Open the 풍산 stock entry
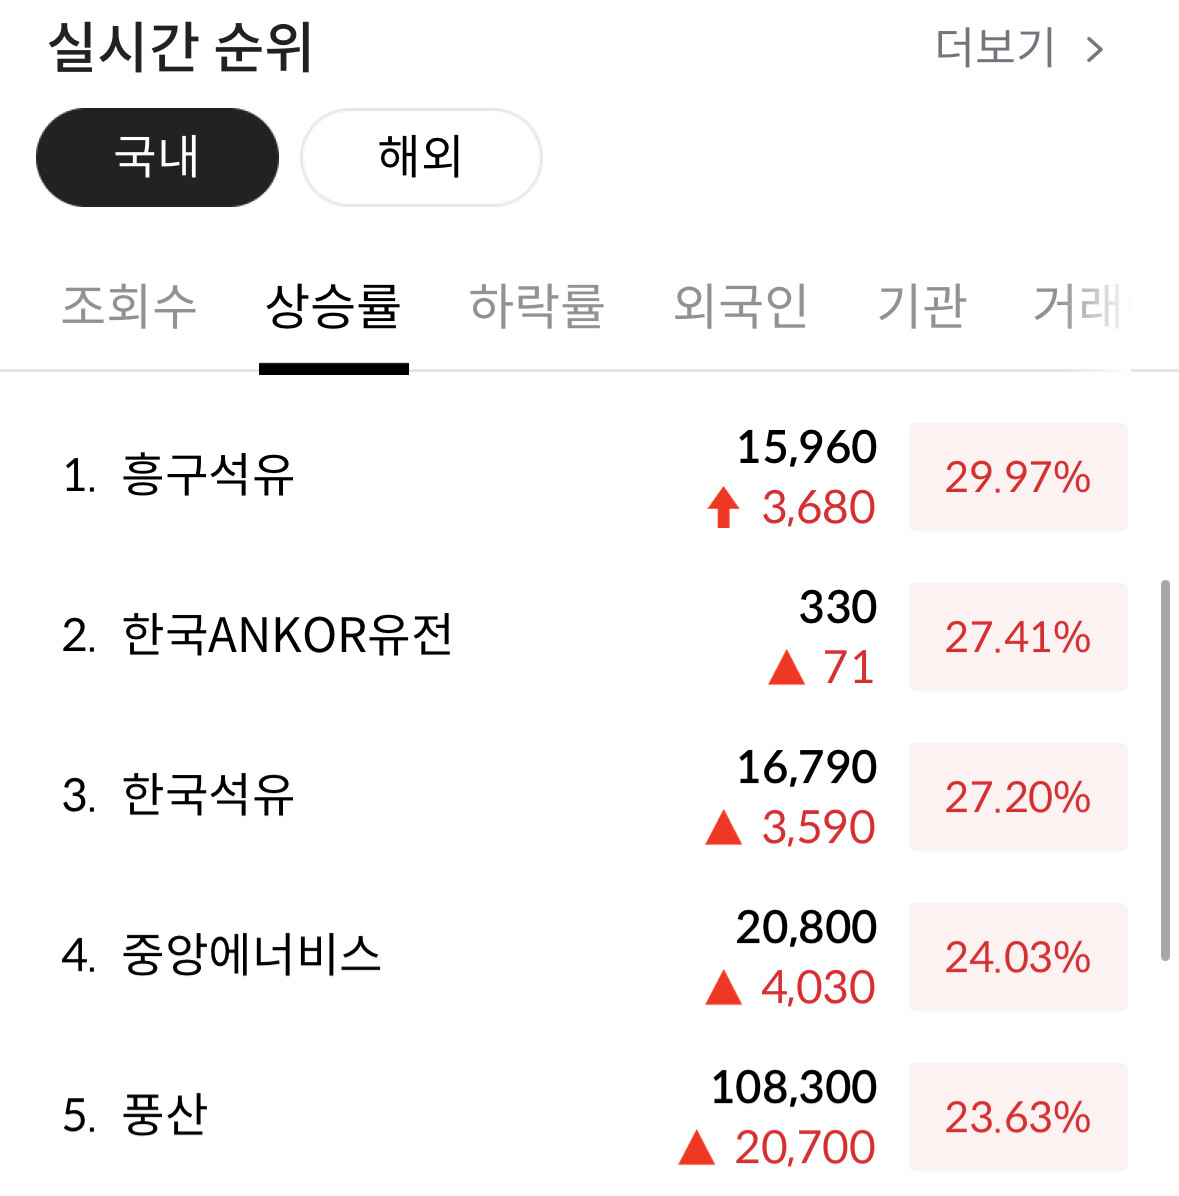Image resolution: width=1179 pixels, height=1196 pixels. (x=165, y=1115)
